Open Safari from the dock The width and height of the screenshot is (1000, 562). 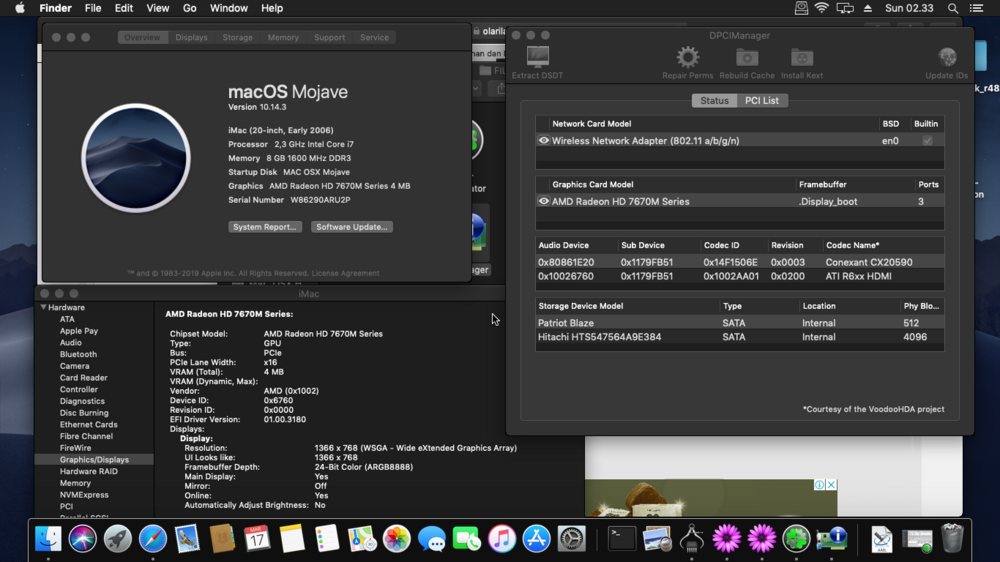point(153,539)
